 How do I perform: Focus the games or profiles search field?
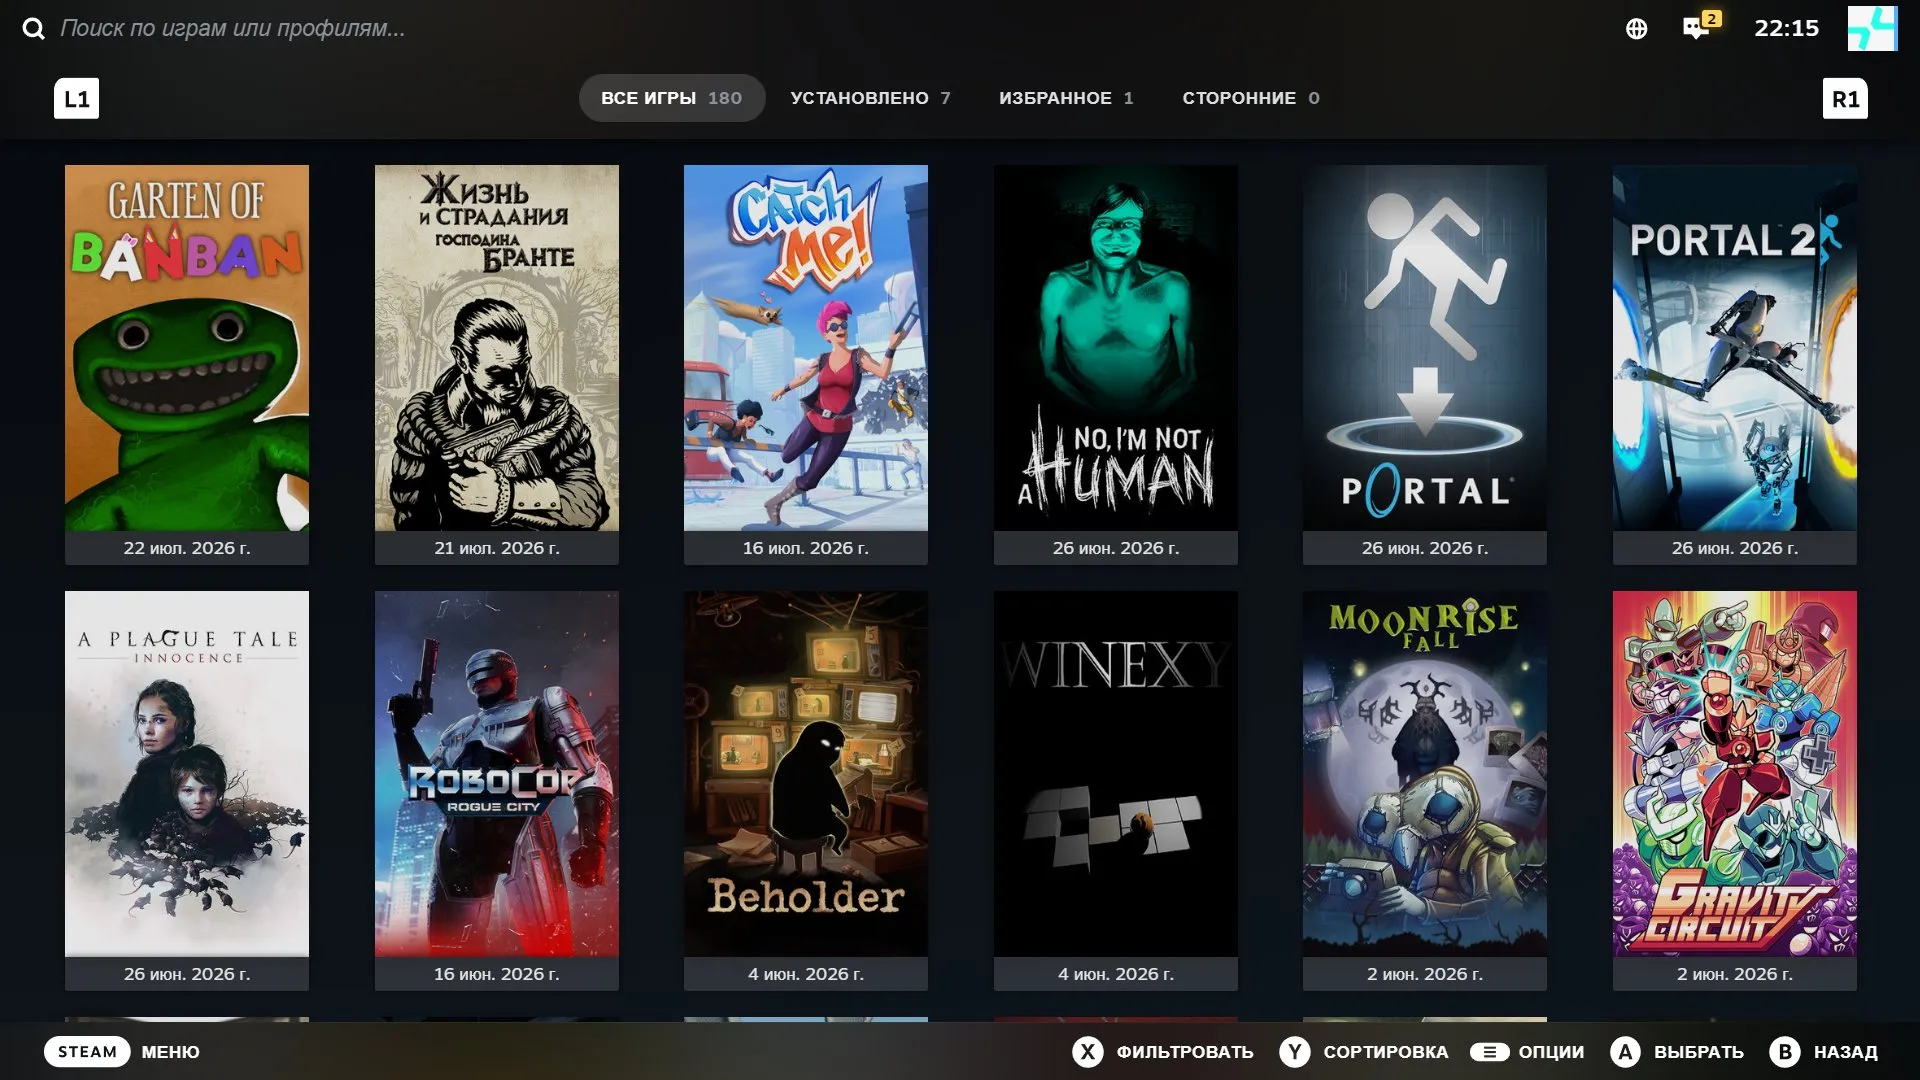pyautogui.click(x=232, y=28)
